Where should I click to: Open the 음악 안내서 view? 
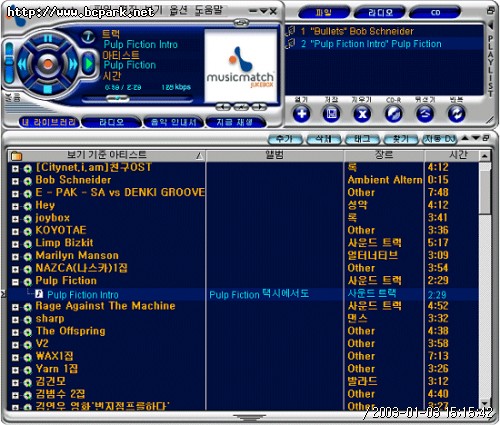pos(174,122)
